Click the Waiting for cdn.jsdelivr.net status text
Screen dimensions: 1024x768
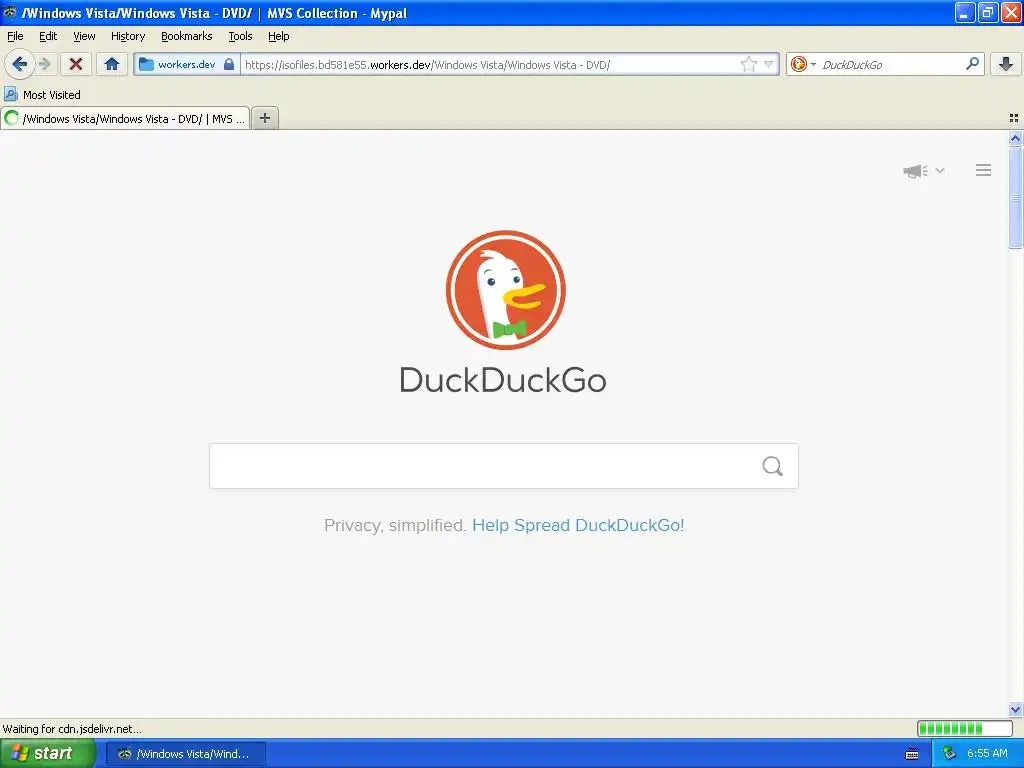click(72, 729)
